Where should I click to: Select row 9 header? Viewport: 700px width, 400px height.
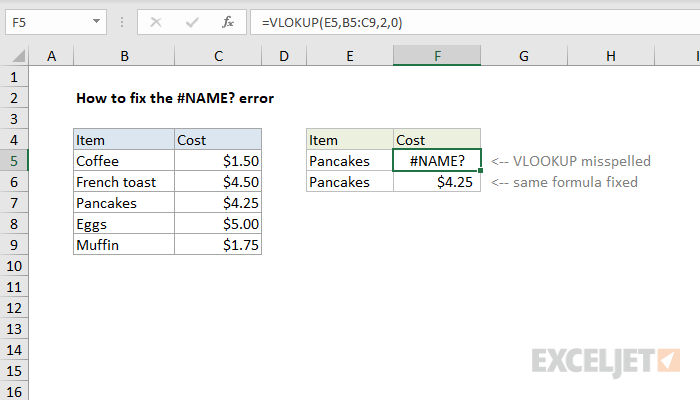[14, 245]
